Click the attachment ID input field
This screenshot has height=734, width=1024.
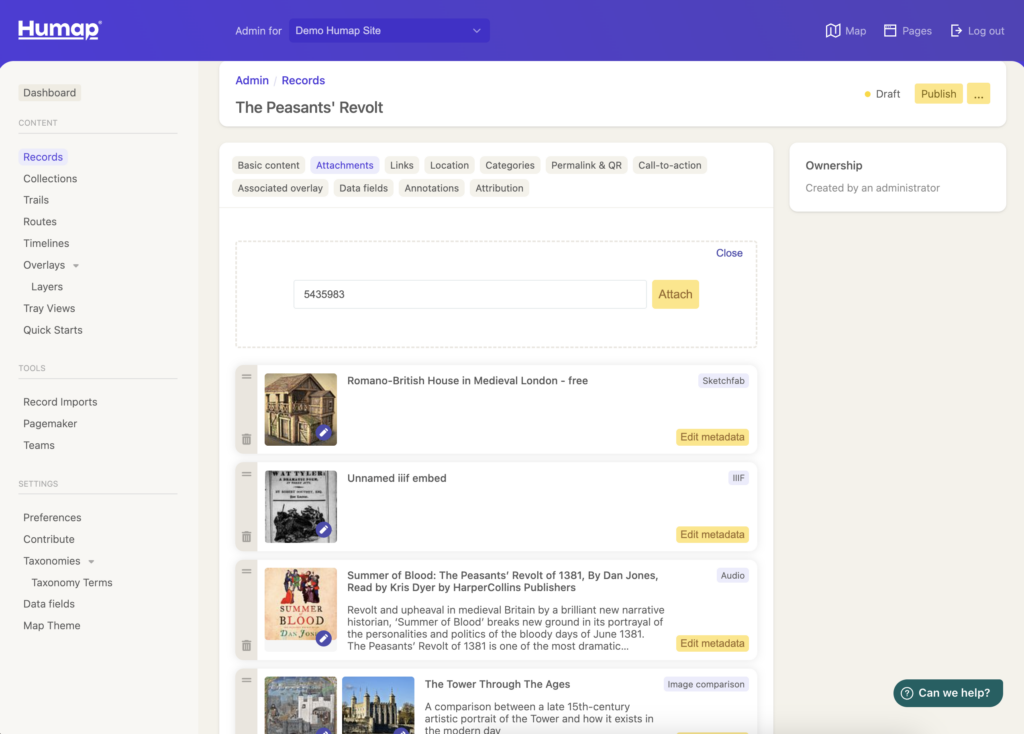tap(469, 294)
